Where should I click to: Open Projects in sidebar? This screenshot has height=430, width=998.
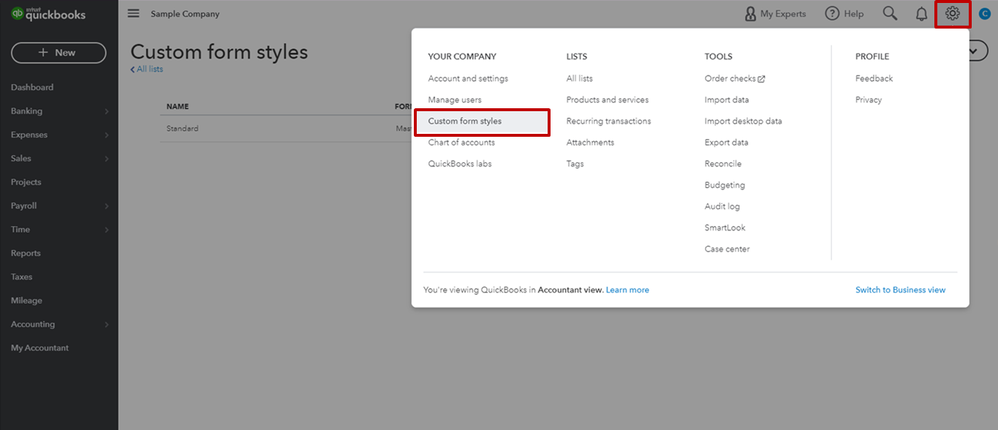26,182
